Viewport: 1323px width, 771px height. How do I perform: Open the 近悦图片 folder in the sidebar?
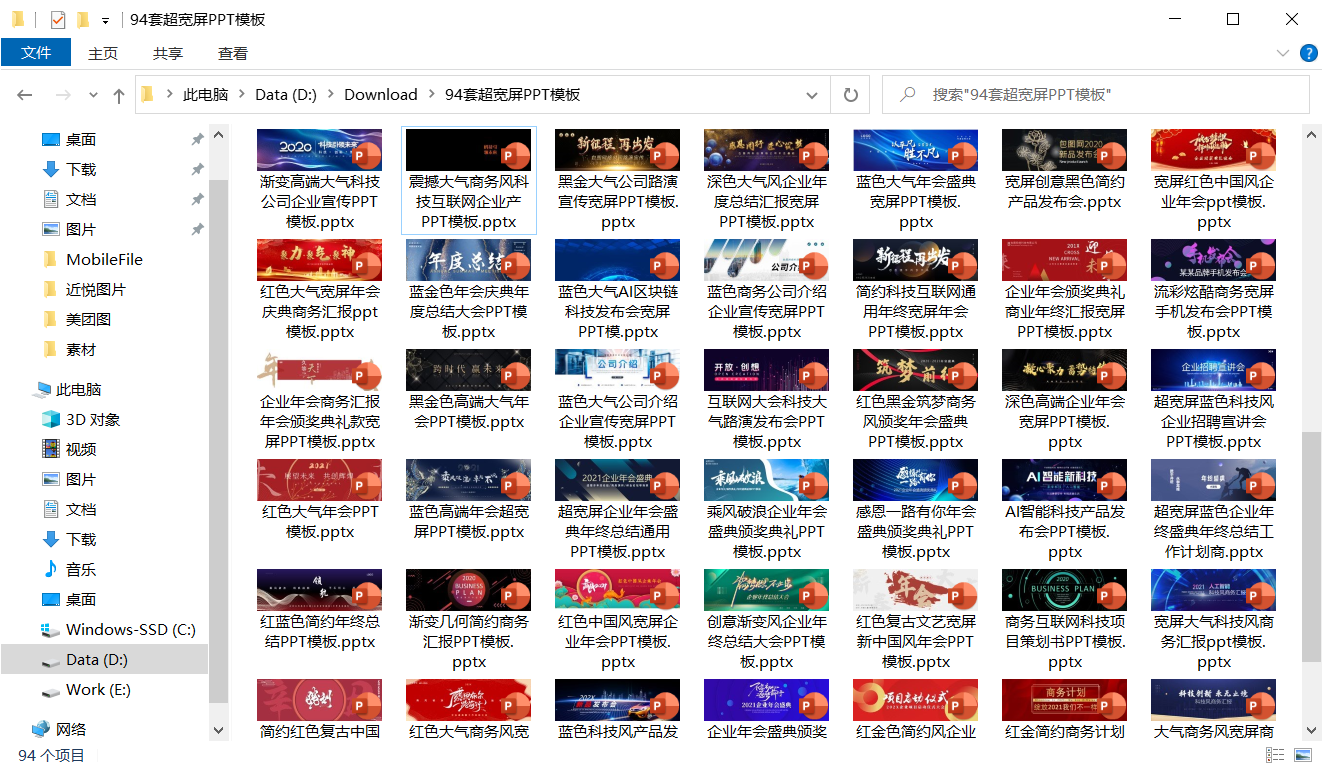point(96,289)
